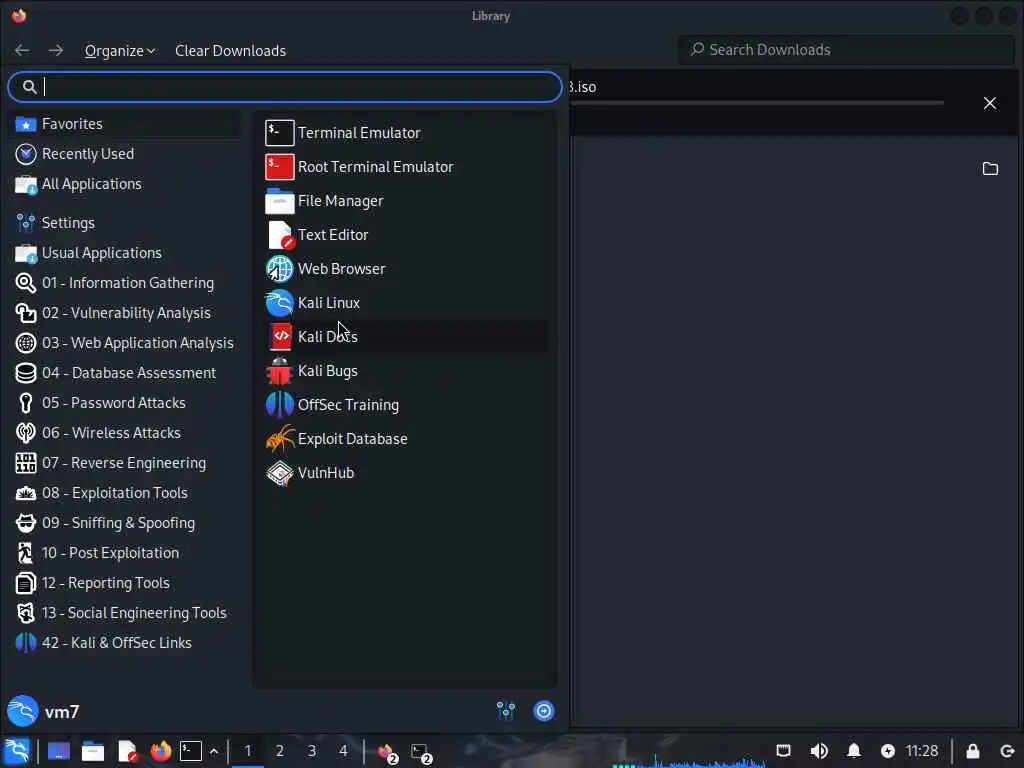This screenshot has height=768, width=1024.
Task: Browse 12 - Reporting Tools category
Action: coord(124,583)
